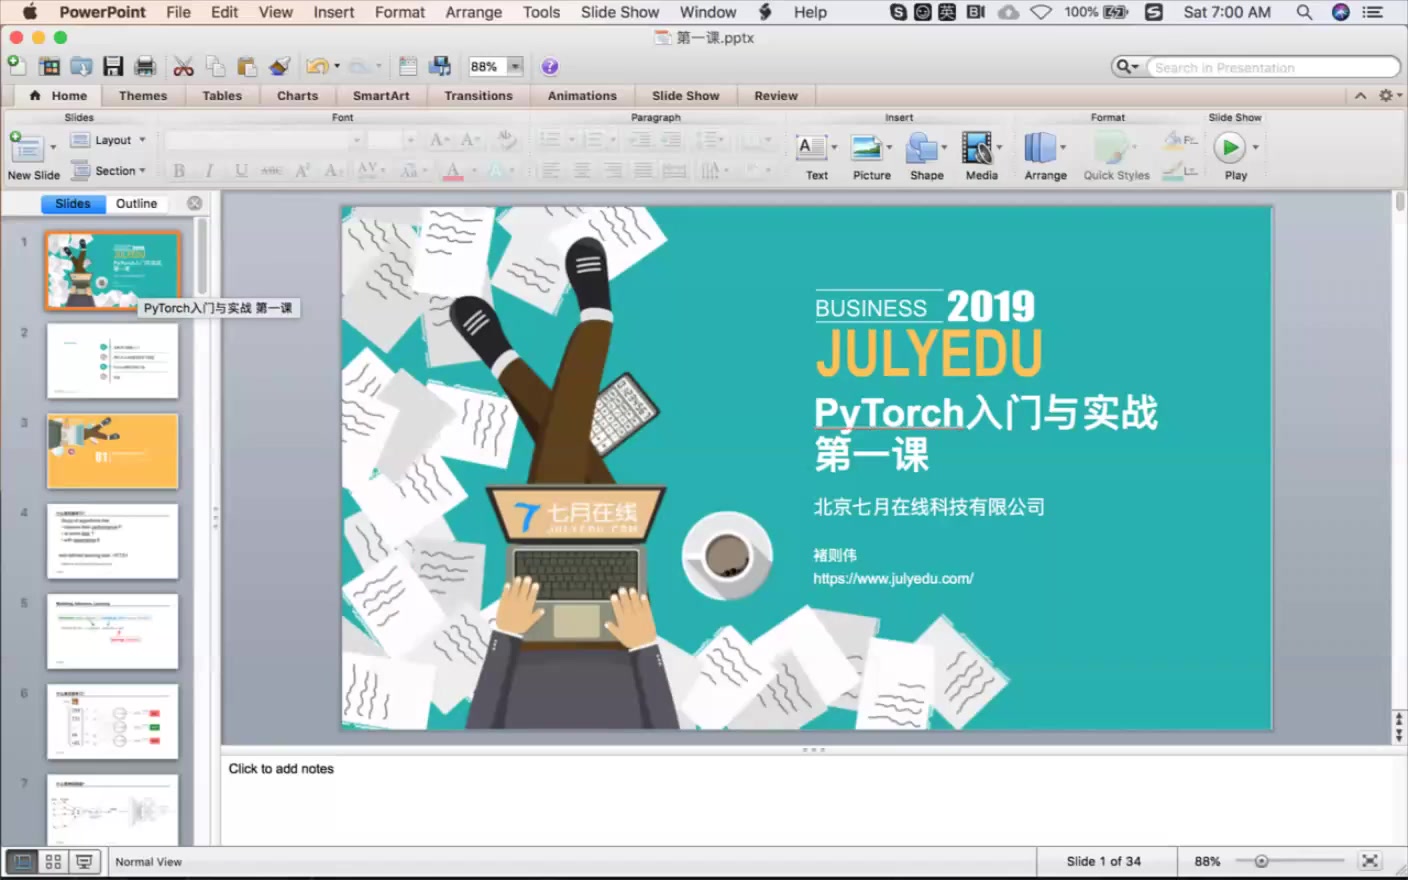Cut selection with scissors icon

[x=183, y=67]
